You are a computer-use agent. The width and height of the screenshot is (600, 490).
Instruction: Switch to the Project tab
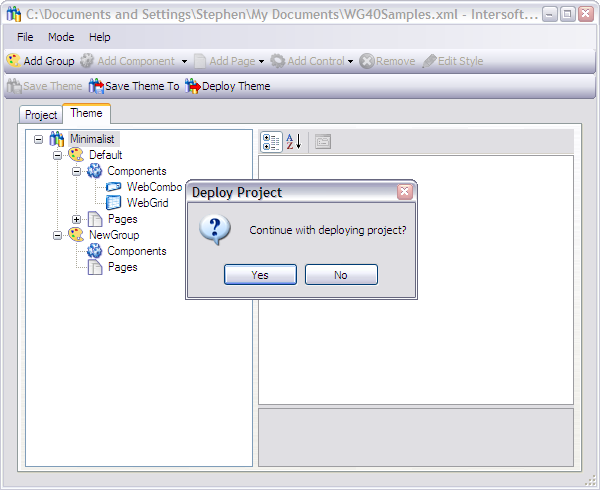pos(41,115)
